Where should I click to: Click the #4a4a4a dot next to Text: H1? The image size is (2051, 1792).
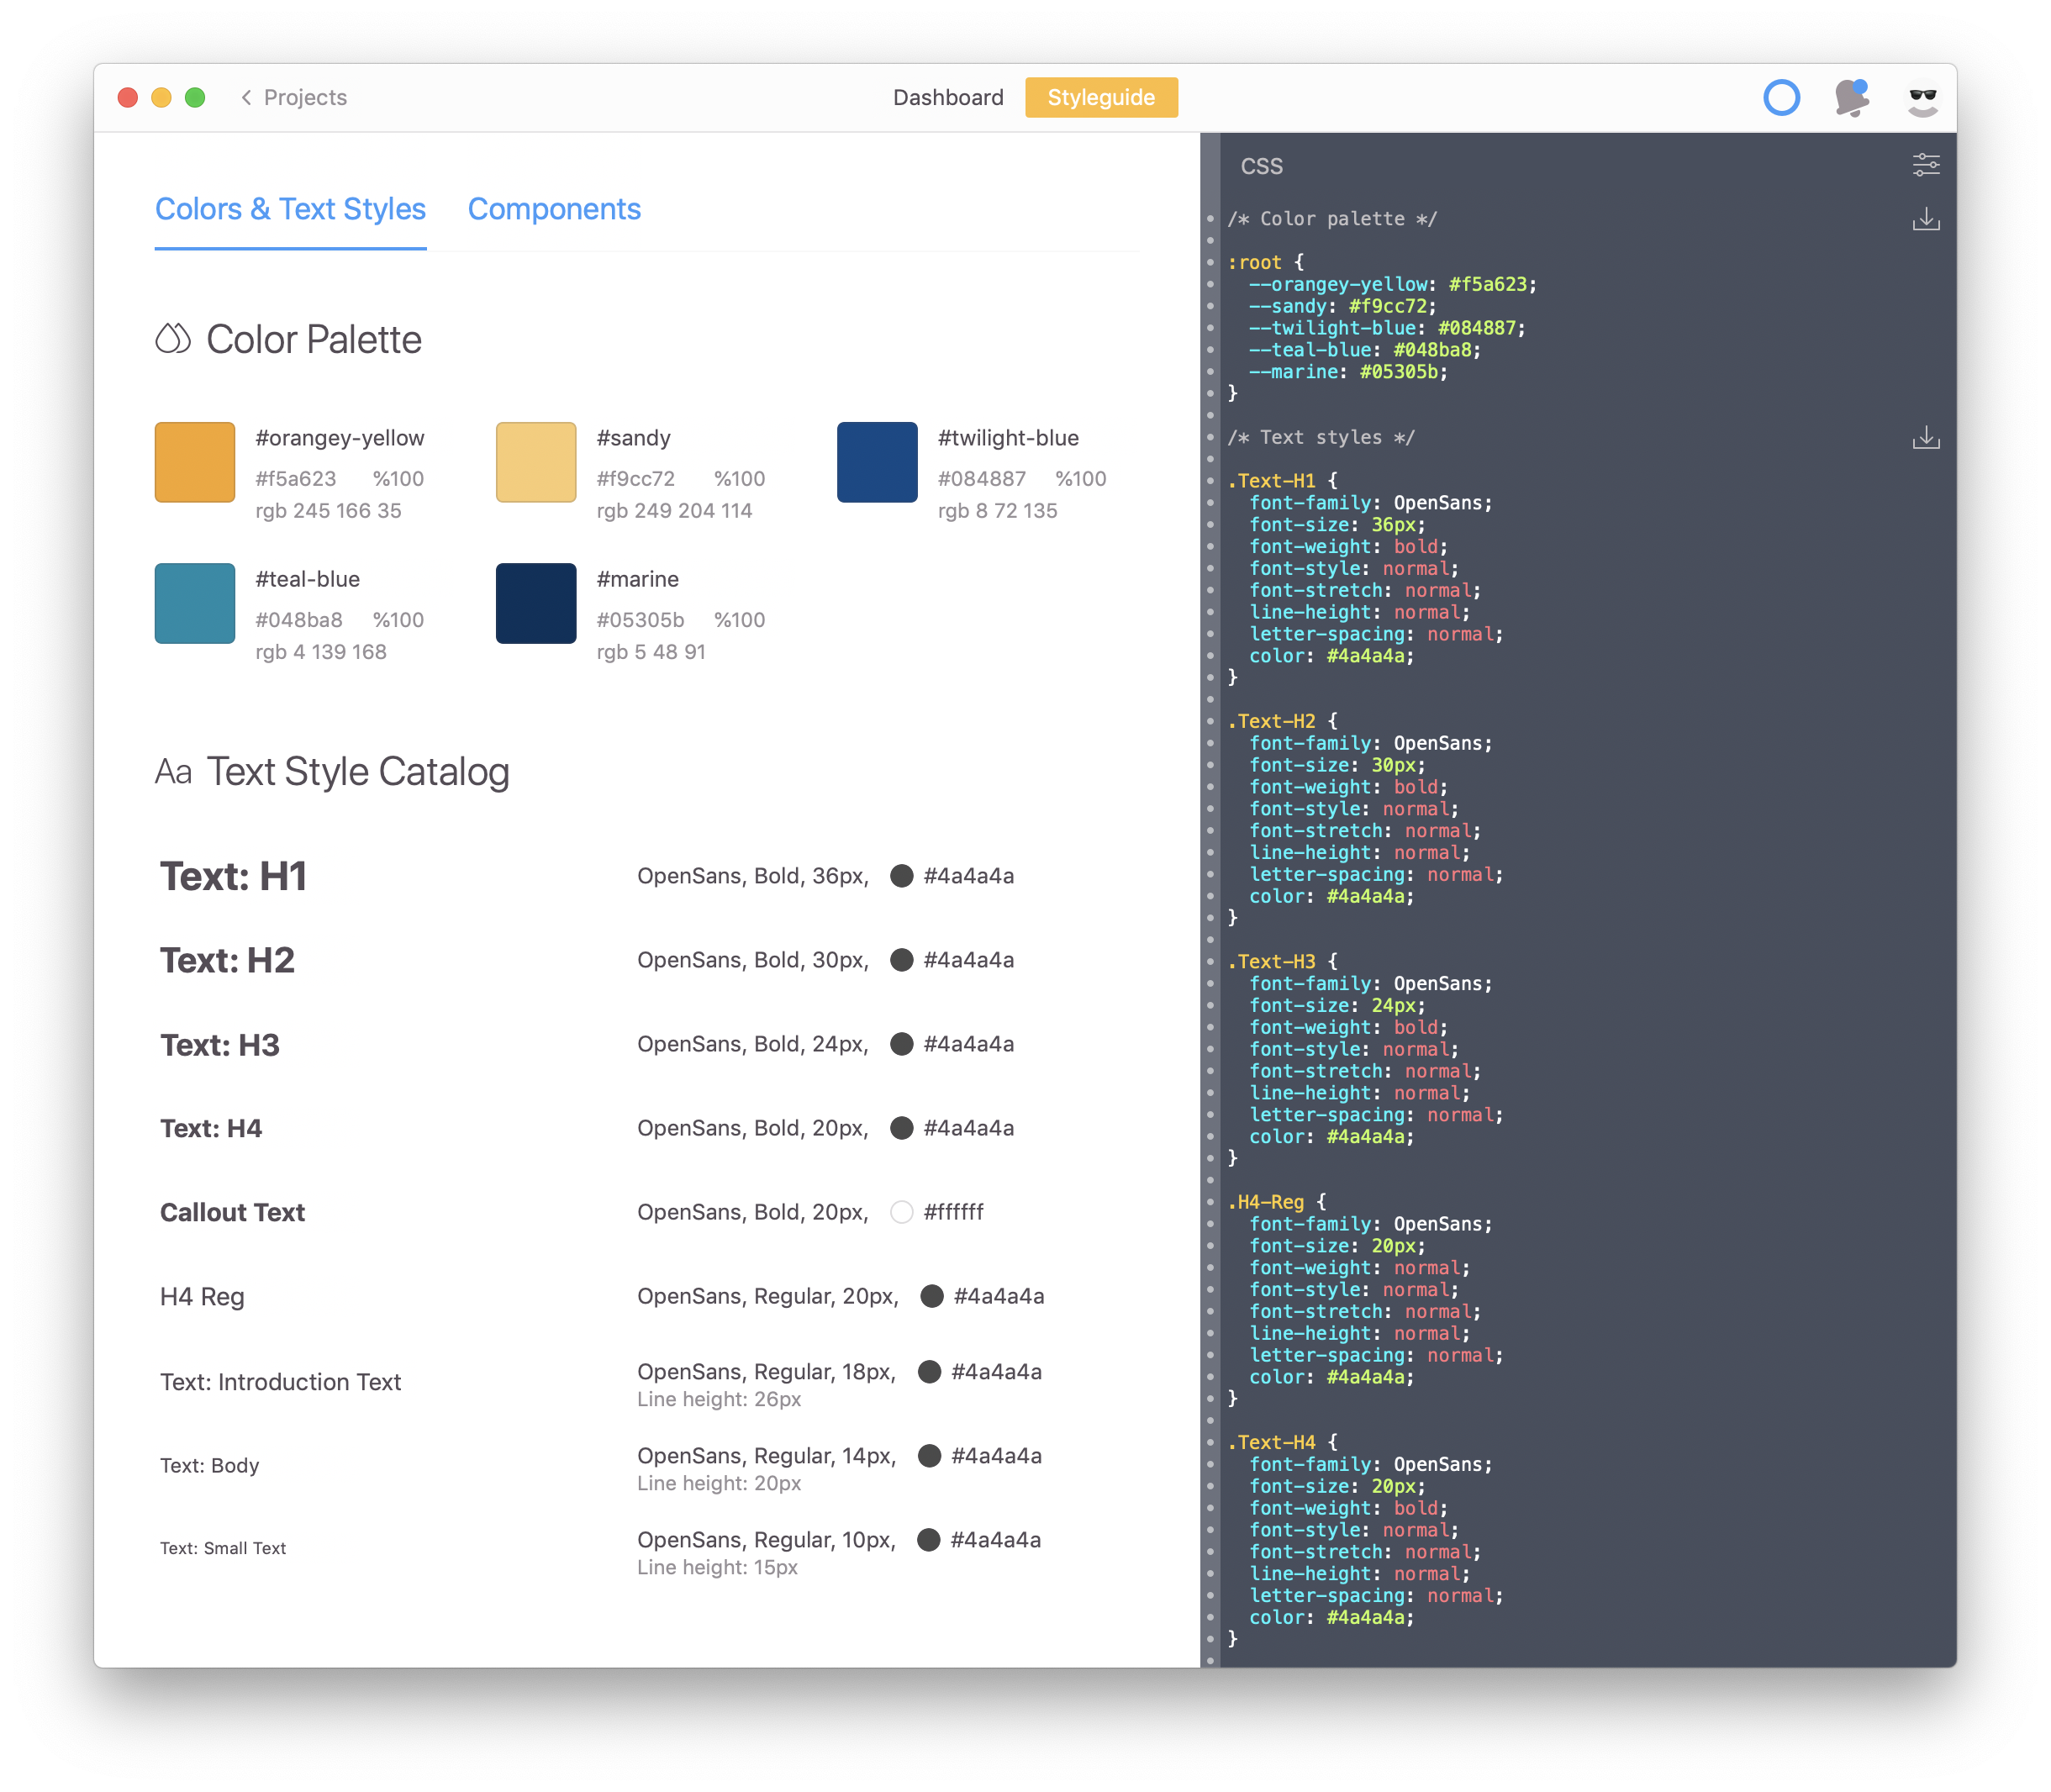tap(901, 876)
